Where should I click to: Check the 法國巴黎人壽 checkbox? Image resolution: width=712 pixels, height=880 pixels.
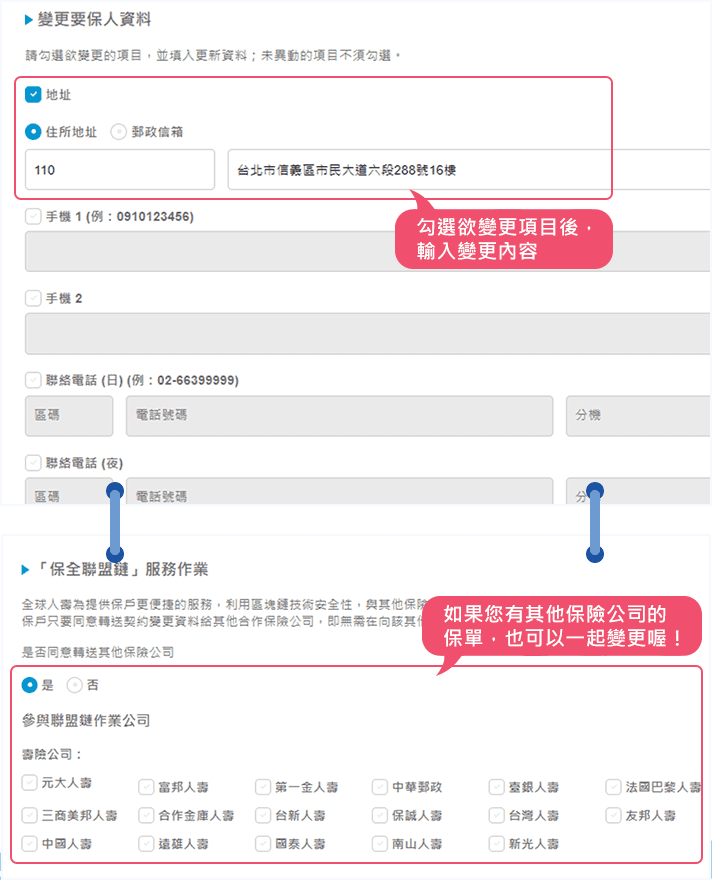pos(613,787)
